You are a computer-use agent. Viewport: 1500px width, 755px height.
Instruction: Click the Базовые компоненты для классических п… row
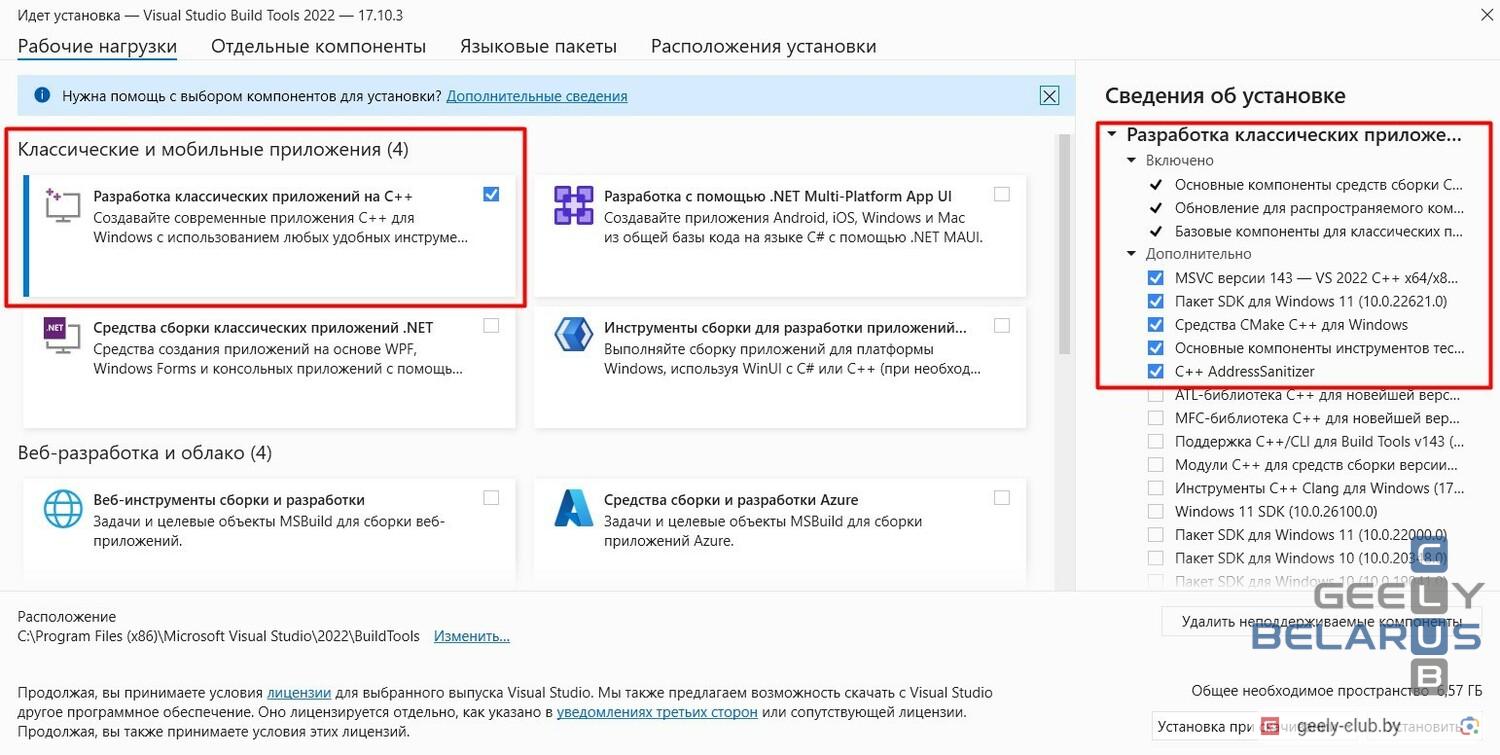(1319, 231)
